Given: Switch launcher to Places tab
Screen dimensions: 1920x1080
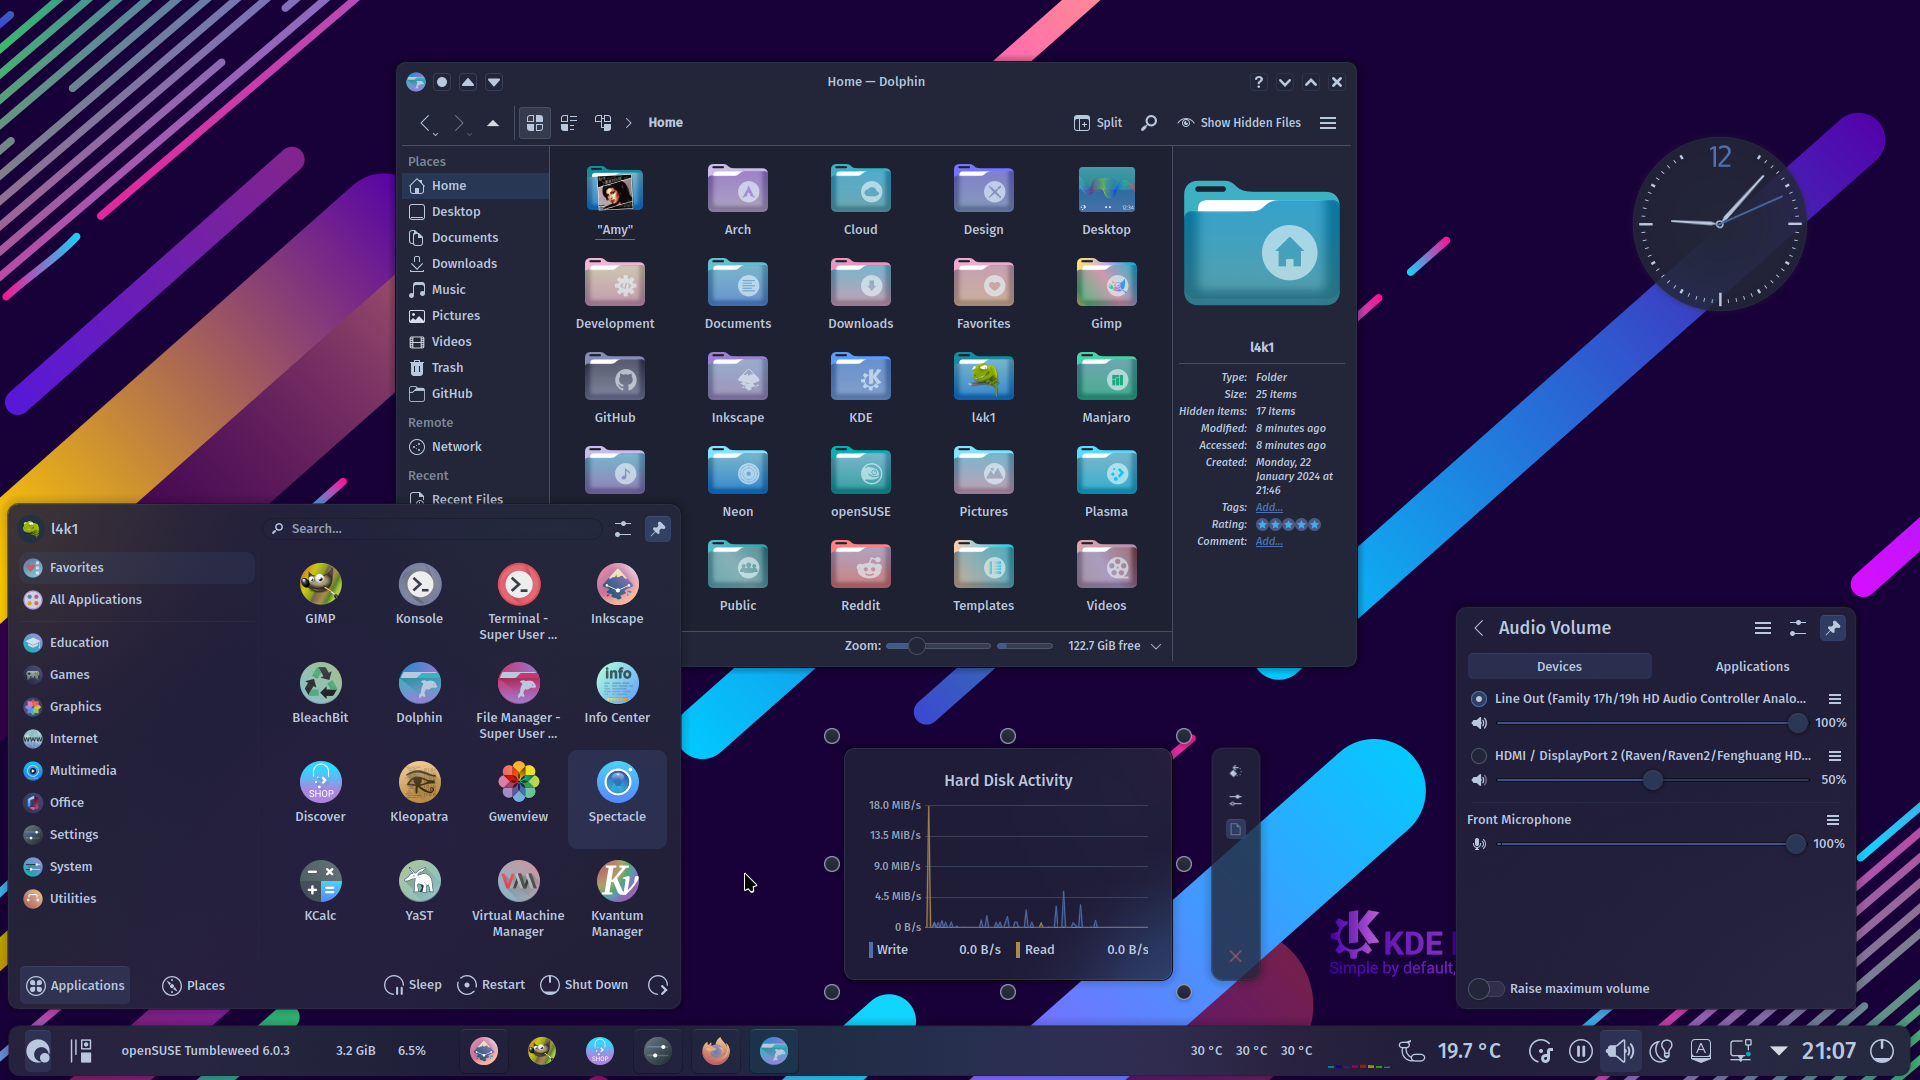Looking at the screenshot, I should (x=194, y=985).
